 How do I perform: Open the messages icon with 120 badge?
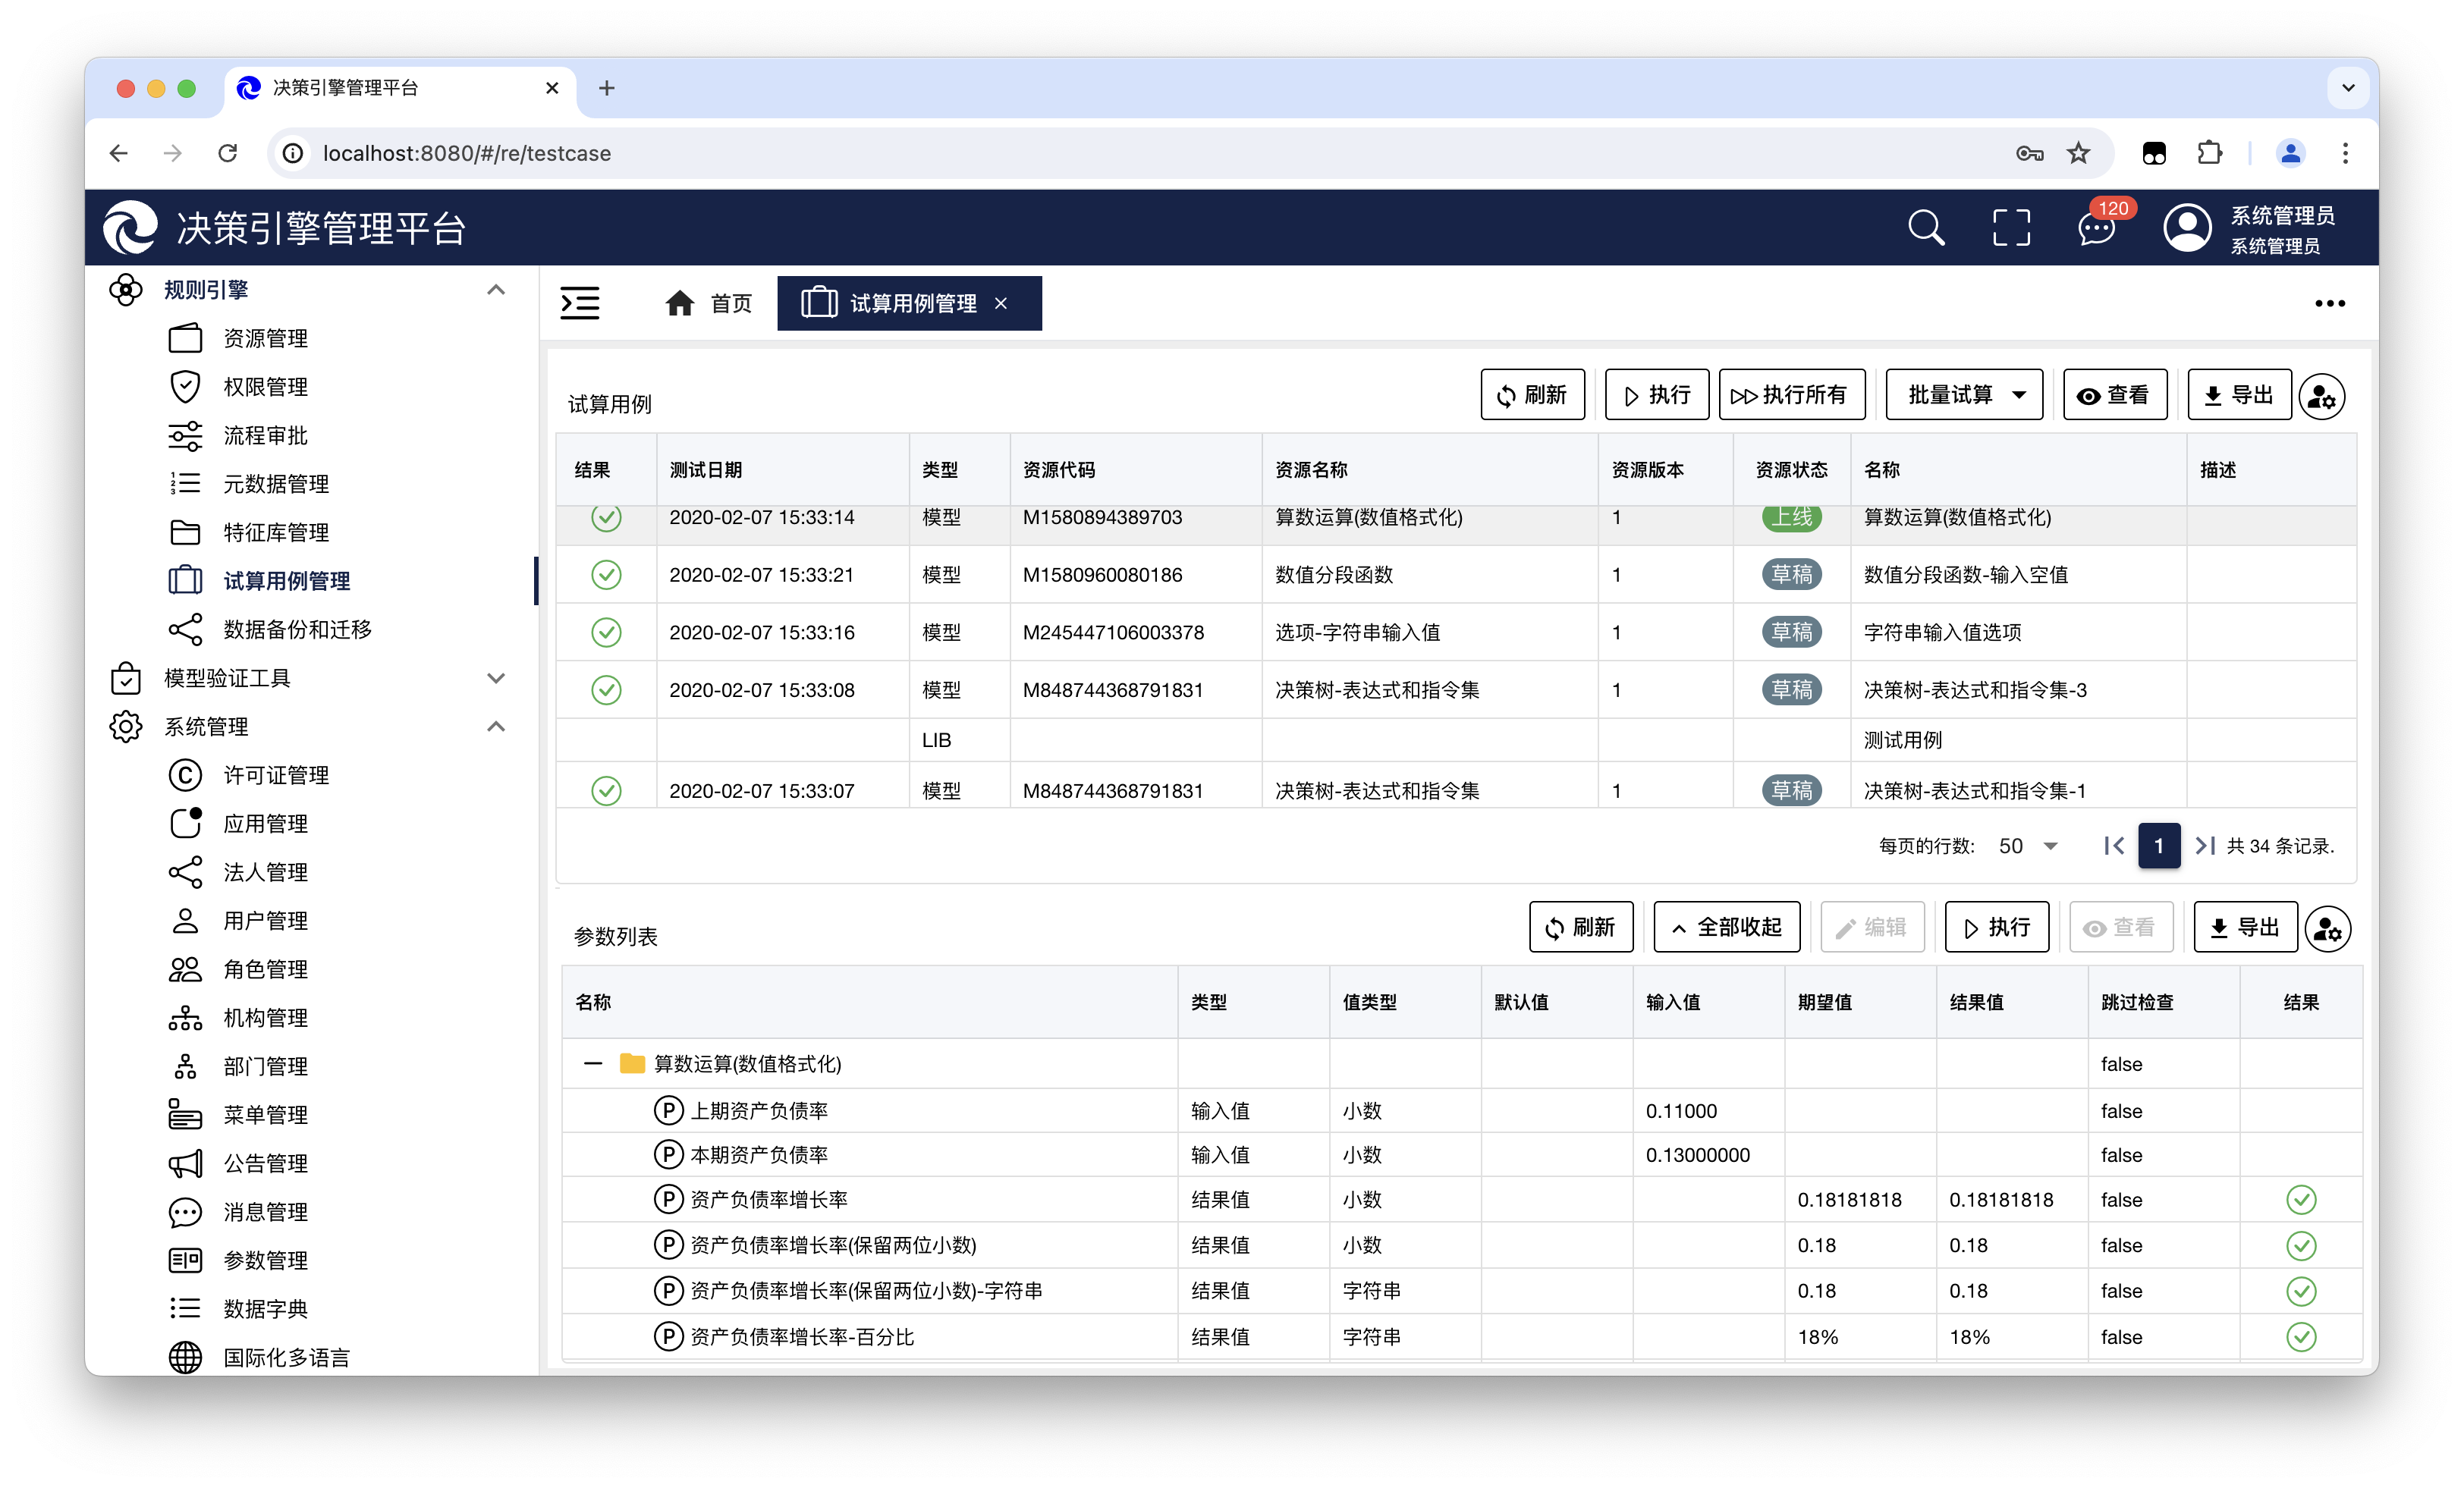2096,228
